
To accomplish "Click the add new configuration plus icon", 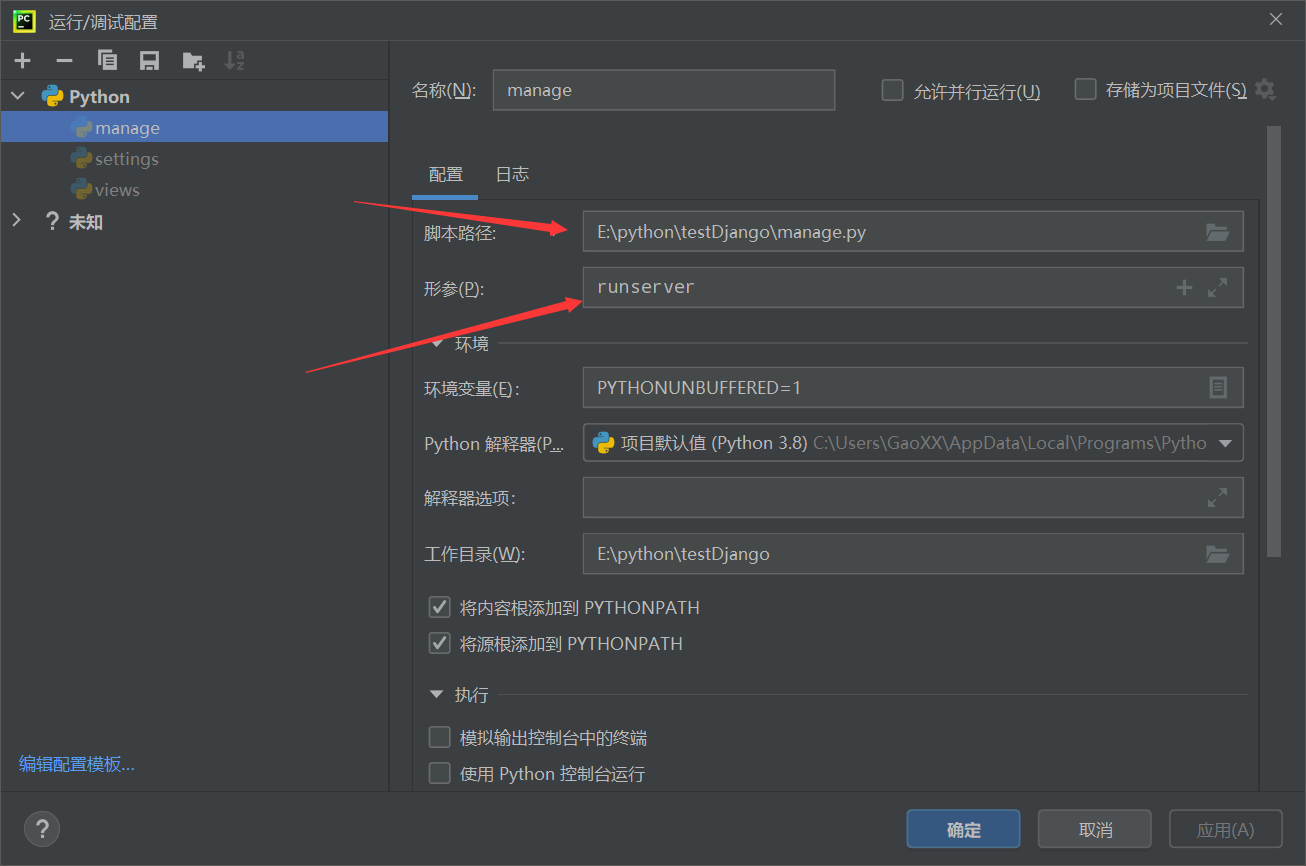I will click(23, 61).
